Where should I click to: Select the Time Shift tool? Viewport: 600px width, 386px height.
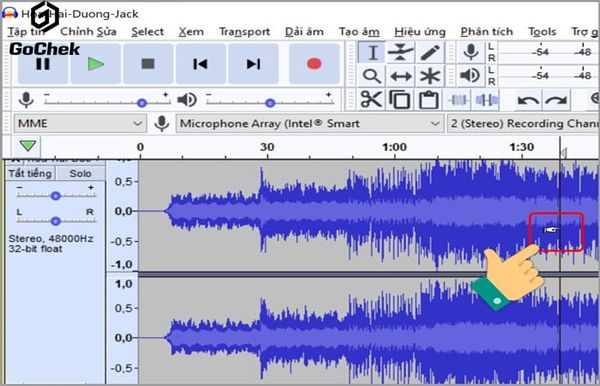tap(400, 76)
